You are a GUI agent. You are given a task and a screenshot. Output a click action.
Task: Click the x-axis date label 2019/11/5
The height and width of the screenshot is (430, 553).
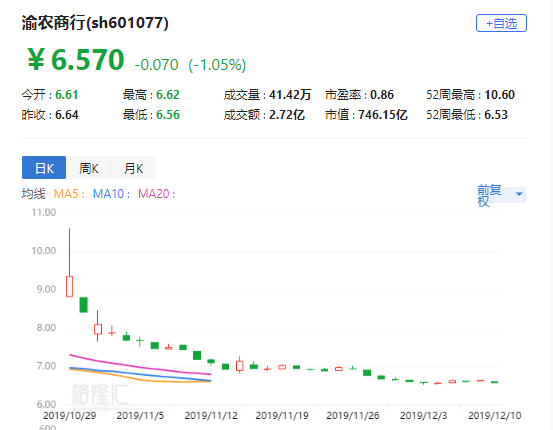[x=140, y=416]
